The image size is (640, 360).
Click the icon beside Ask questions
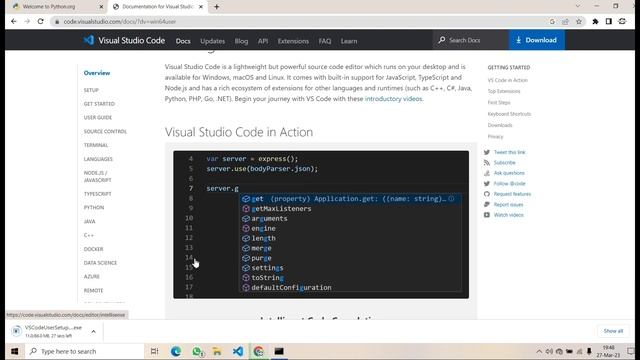tap(487, 173)
